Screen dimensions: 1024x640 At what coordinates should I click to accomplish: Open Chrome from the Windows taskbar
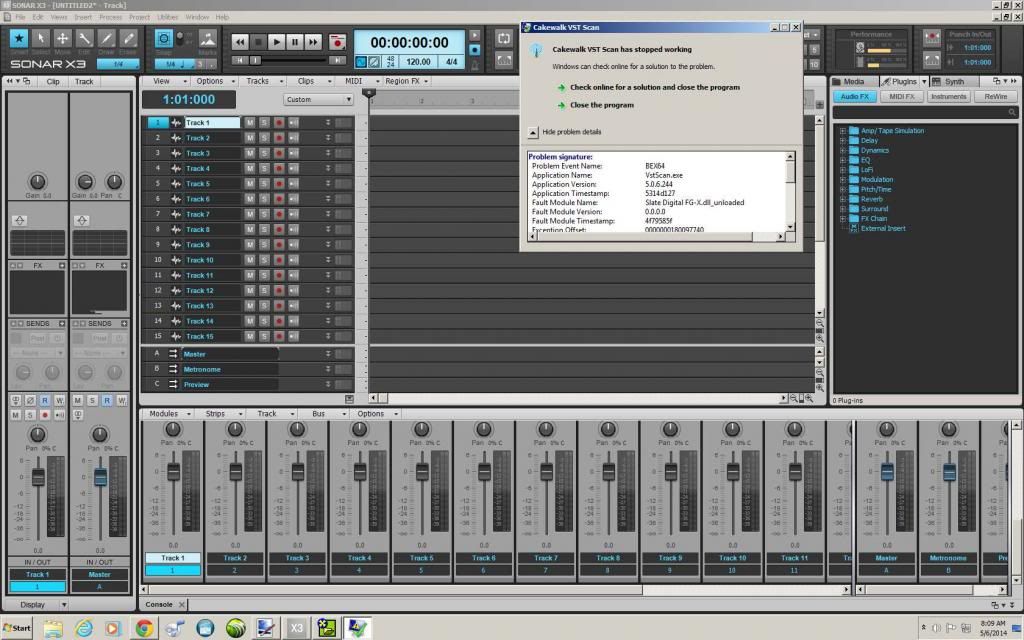(x=144, y=628)
